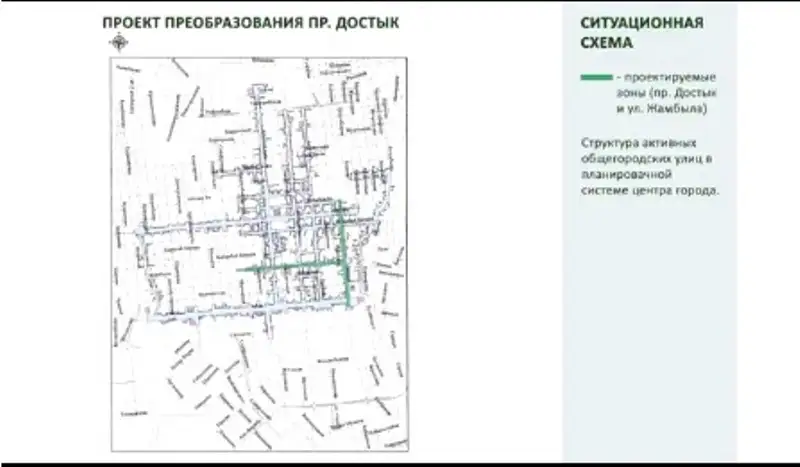
Task: Click empty gray sidebar area below description
Action: tap(649, 330)
